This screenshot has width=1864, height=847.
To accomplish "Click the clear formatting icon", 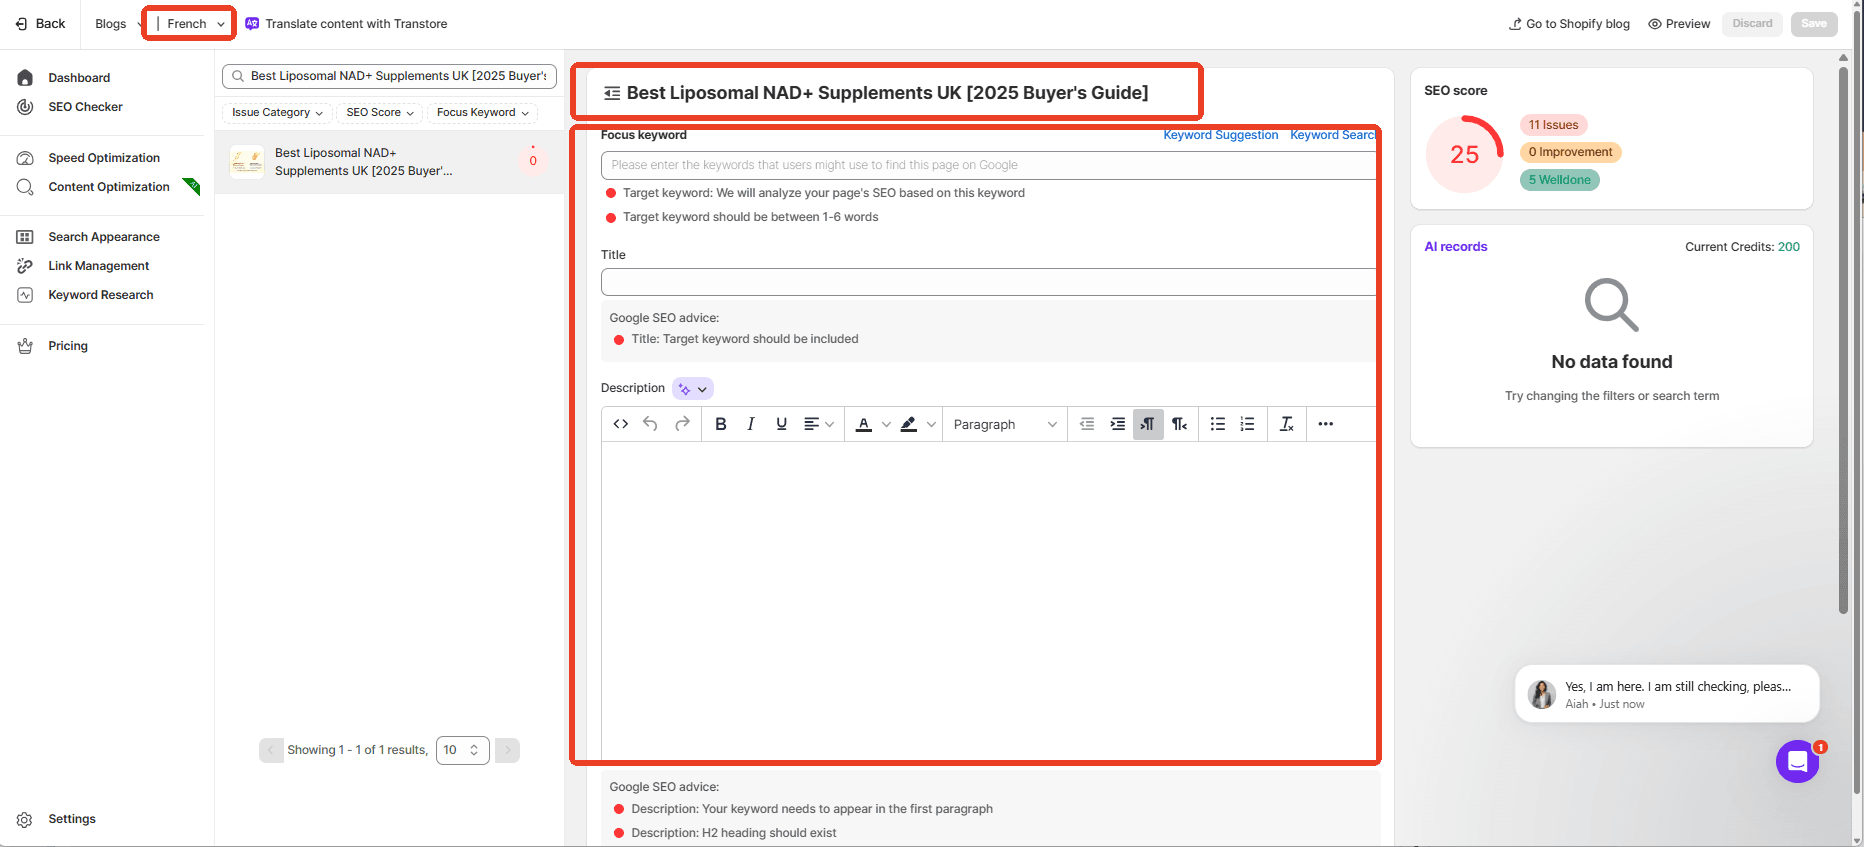I will (x=1286, y=424).
